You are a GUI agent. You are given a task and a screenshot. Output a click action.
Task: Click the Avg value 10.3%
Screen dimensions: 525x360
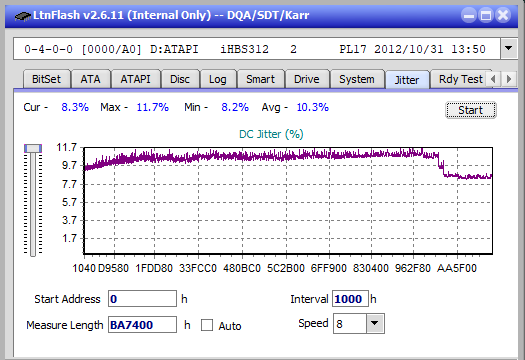pyautogui.click(x=312, y=107)
